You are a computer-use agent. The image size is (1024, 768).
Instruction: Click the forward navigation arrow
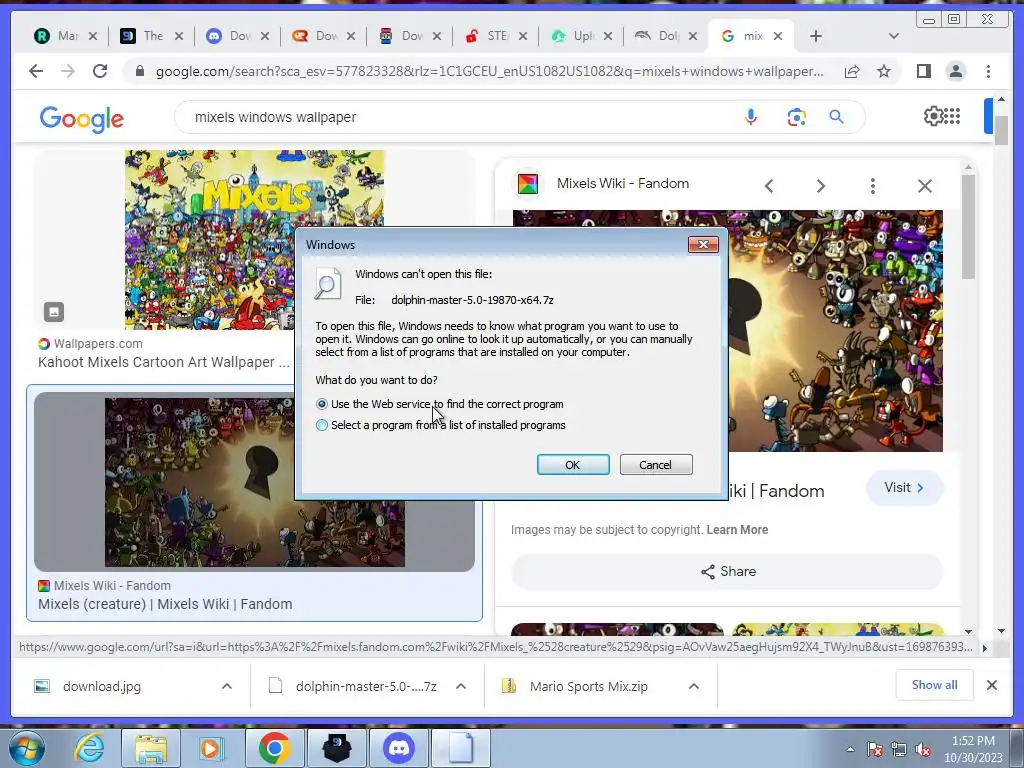[68, 71]
